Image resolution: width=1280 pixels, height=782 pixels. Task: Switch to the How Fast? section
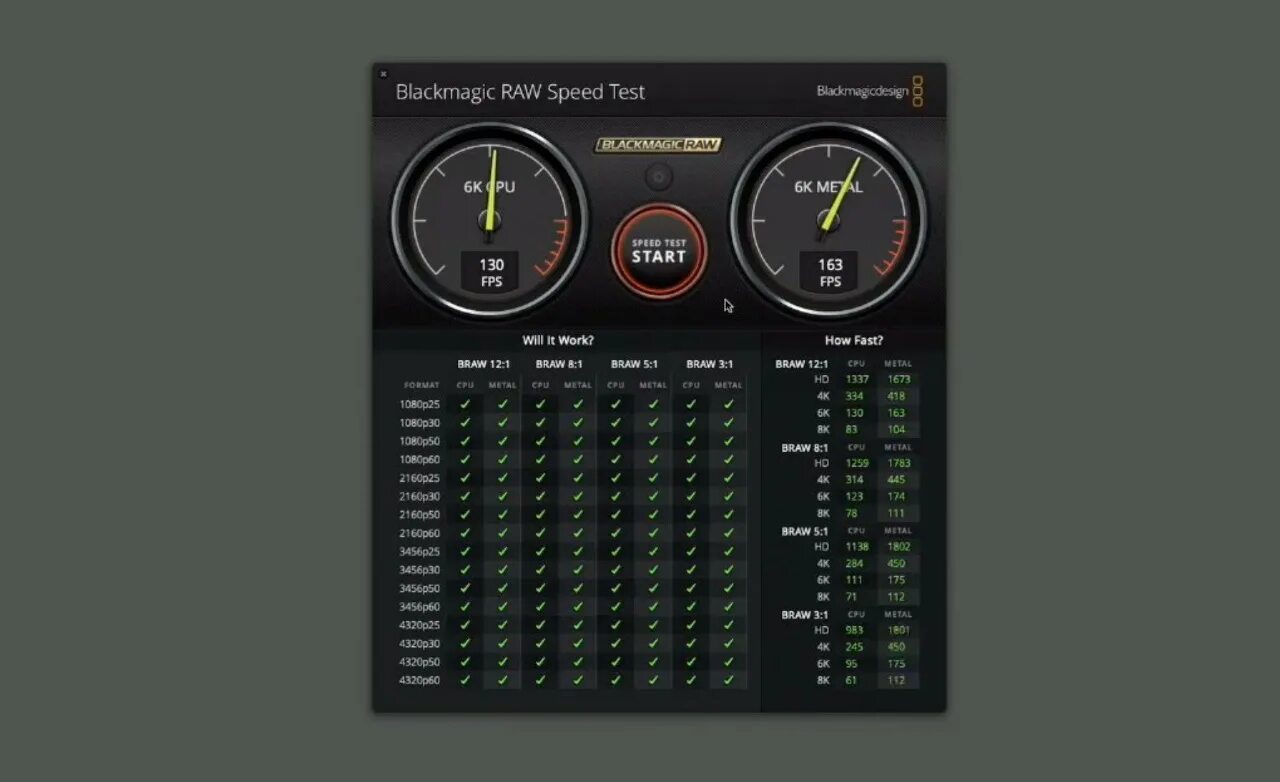click(855, 340)
